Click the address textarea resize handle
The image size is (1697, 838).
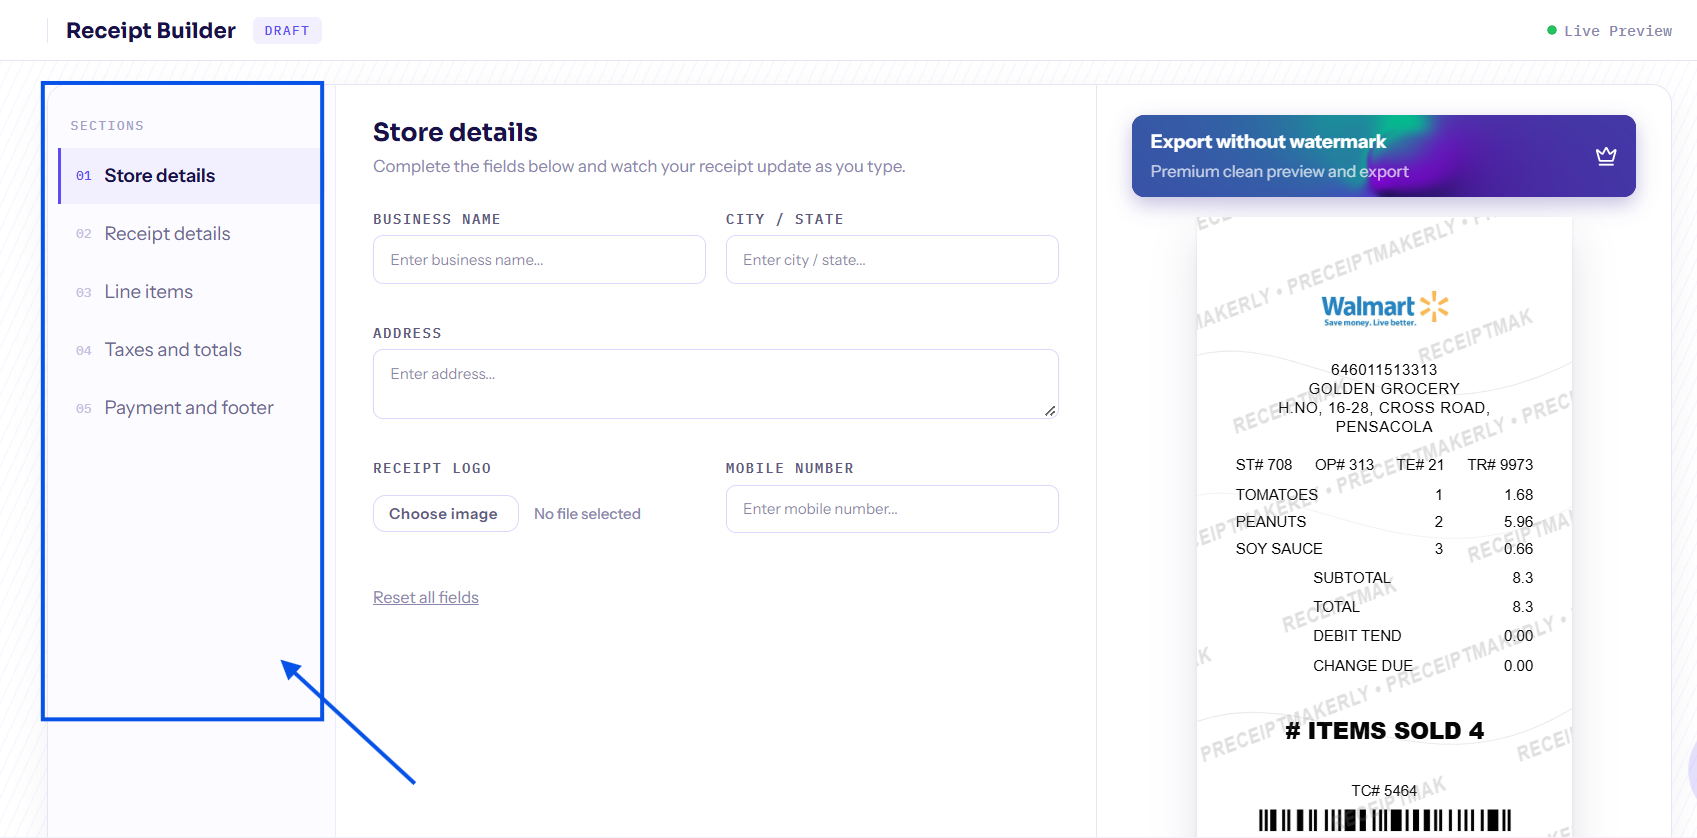point(1050,411)
